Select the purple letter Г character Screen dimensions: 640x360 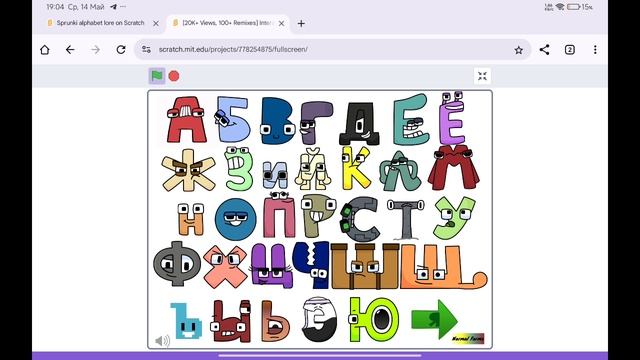coord(316,123)
